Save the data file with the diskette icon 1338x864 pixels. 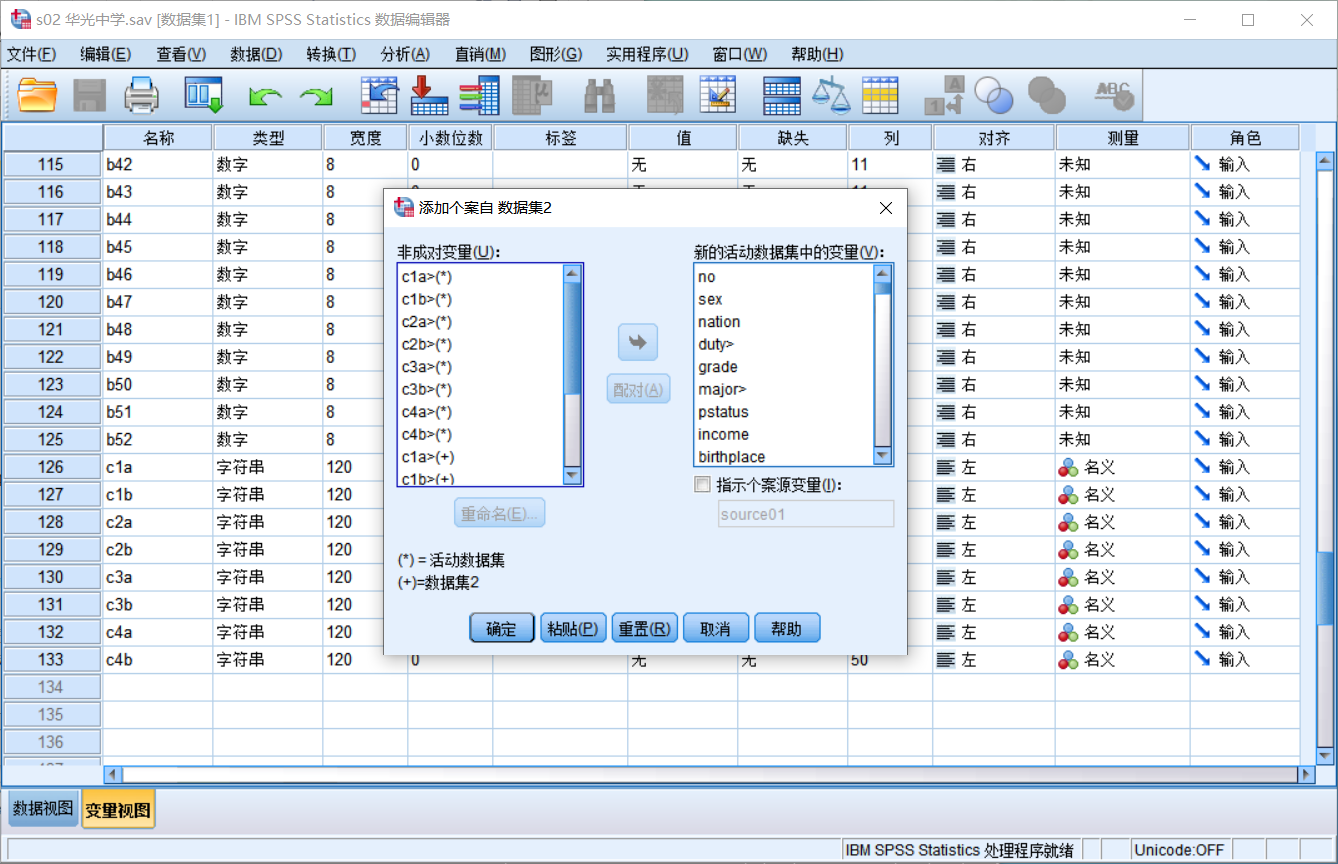[90, 95]
